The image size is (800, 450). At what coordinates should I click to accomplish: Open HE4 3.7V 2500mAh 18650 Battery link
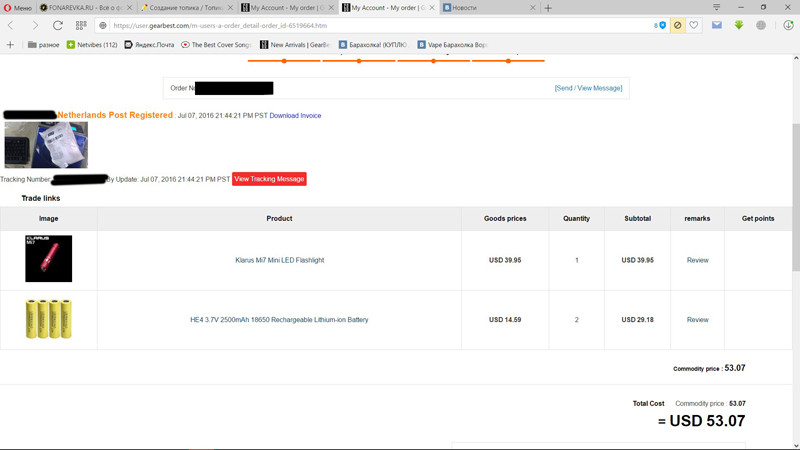click(279, 320)
